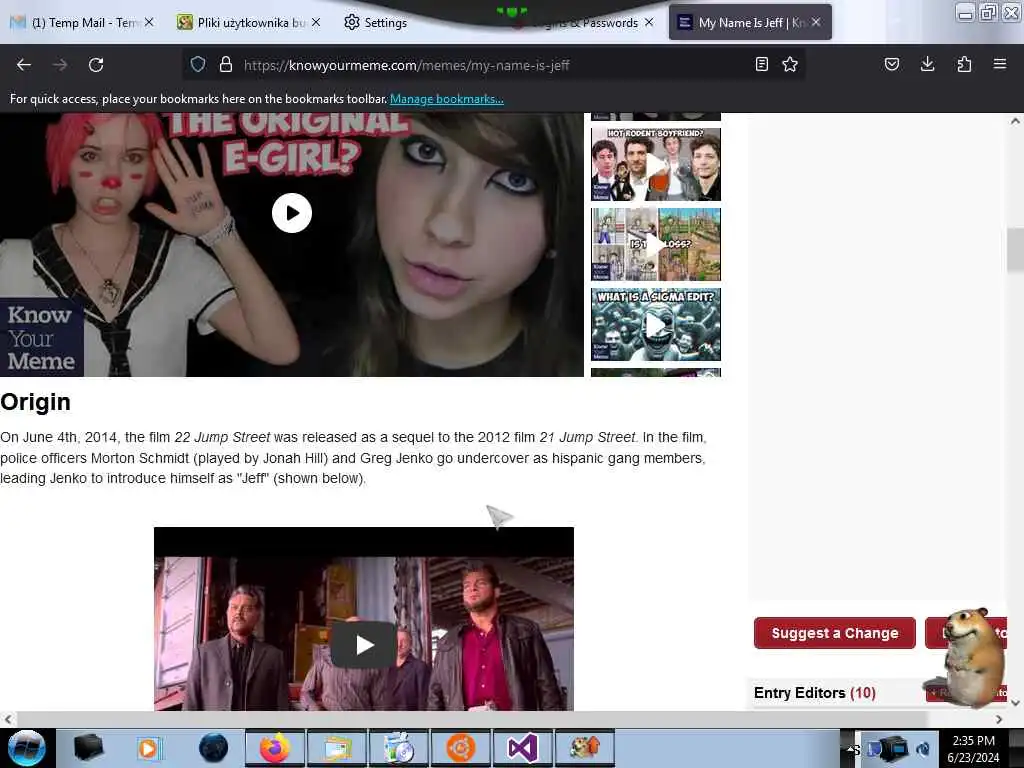Open Hot Rodent Boyfriend video thumbnail

click(656, 164)
